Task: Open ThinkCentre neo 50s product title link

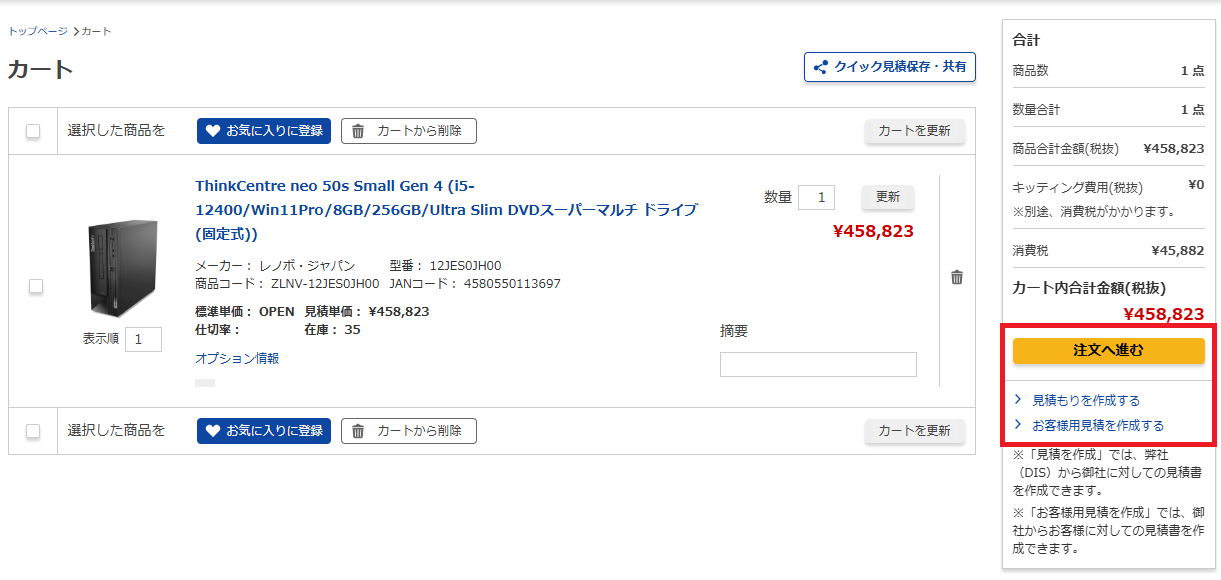Action: tap(445, 209)
